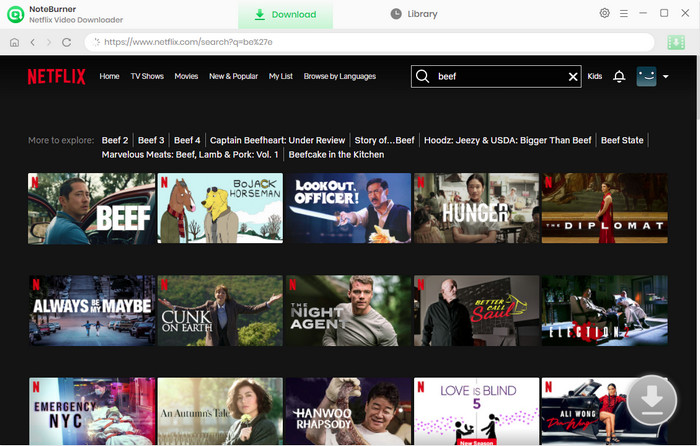Open My List page
The image size is (700, 446).
281,76
